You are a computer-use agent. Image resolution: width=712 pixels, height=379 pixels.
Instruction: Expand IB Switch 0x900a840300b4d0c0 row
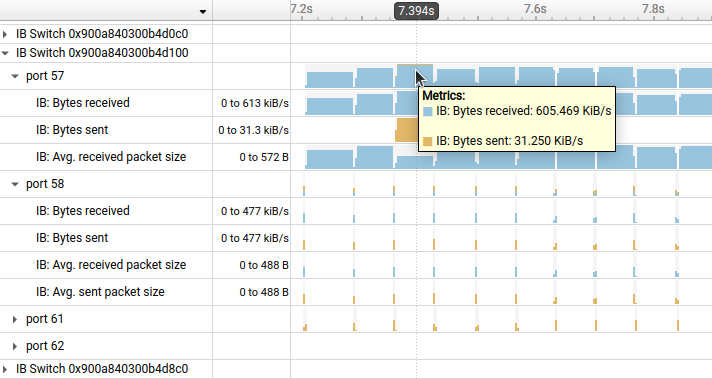[5, 34]
